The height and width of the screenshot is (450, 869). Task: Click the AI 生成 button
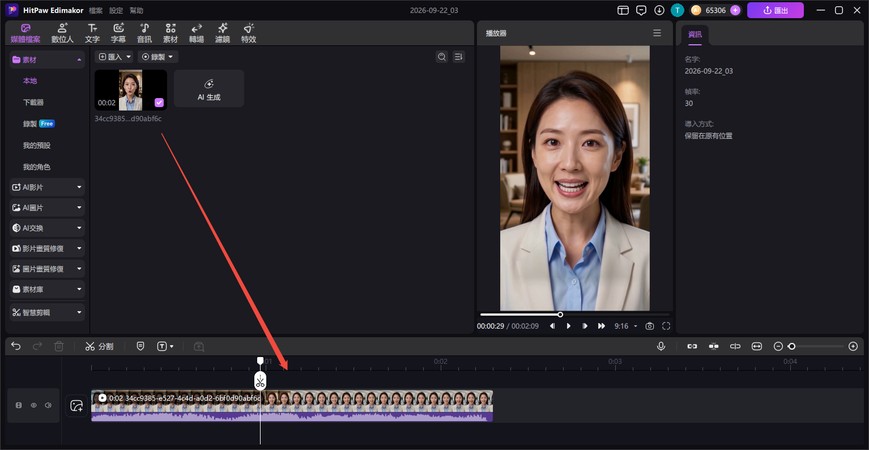point(209,89)
